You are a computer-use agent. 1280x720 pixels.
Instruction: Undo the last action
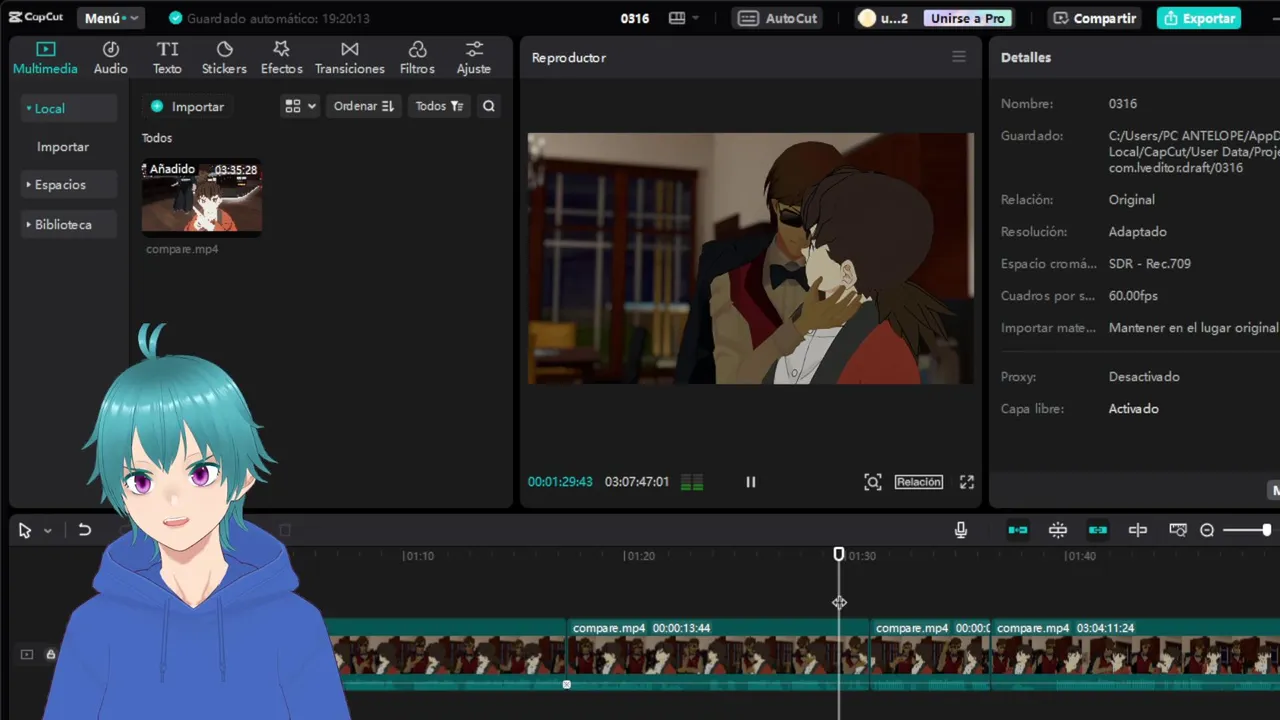(85, 530)
